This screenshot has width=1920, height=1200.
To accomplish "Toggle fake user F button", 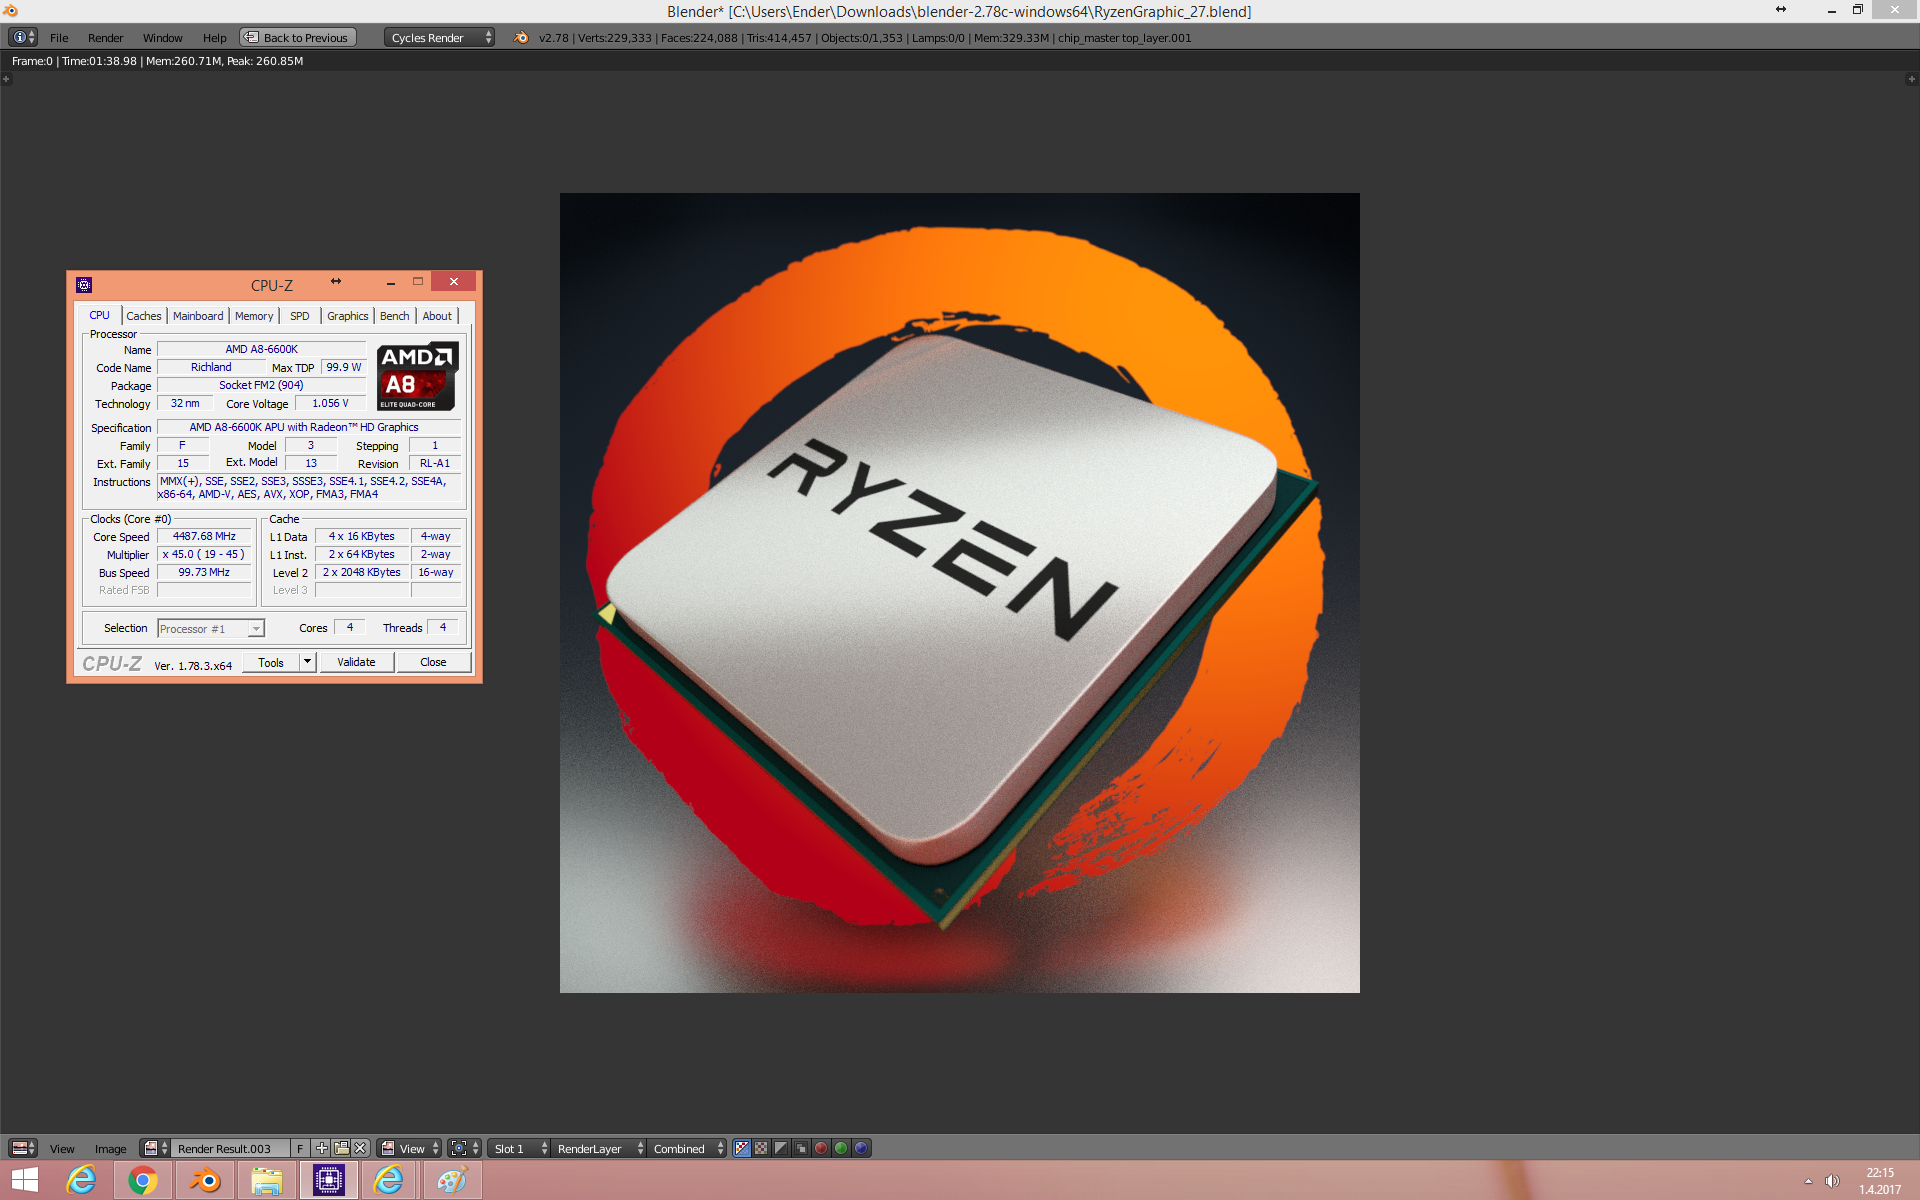I will [300, 1148].
